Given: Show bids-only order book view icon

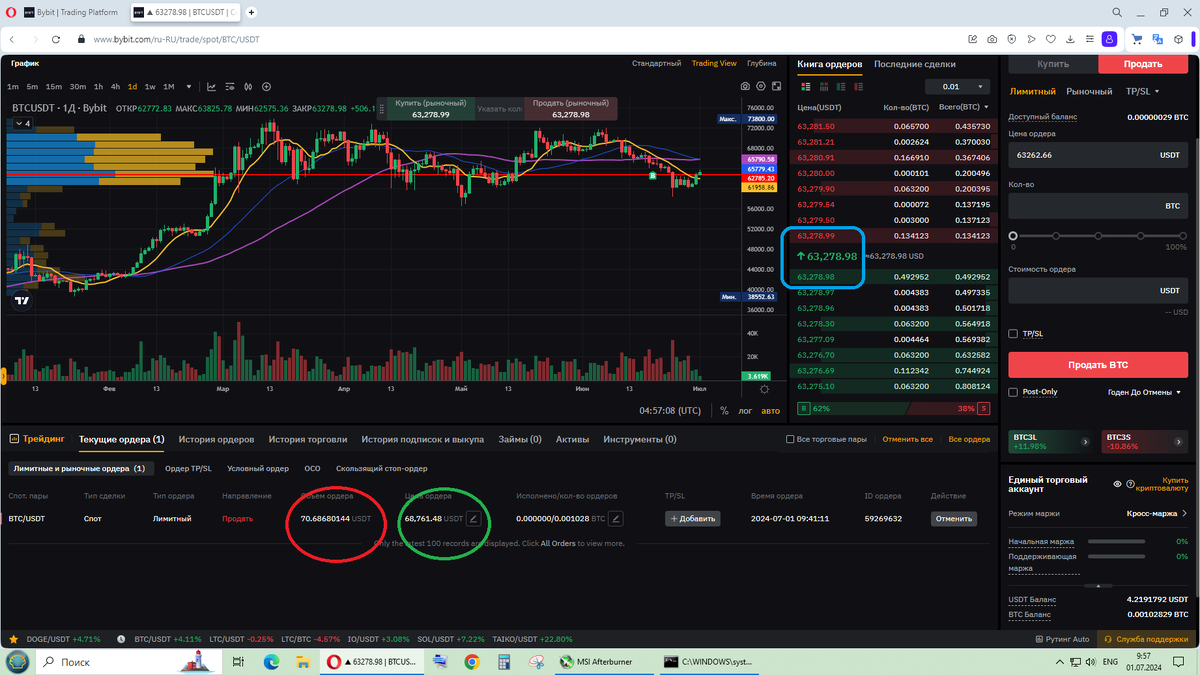Looking at the screenshot, I should [841, 87].
